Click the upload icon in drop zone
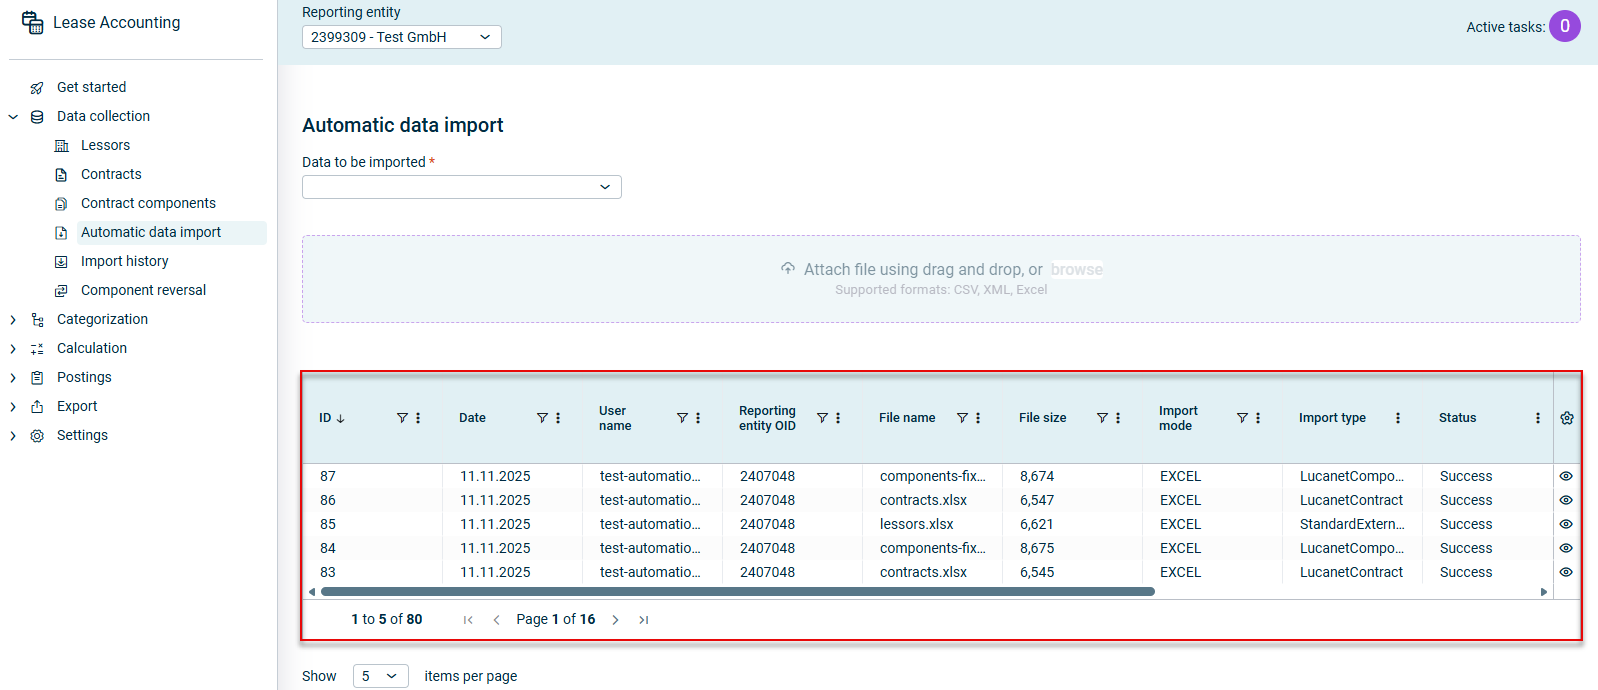 788,269
